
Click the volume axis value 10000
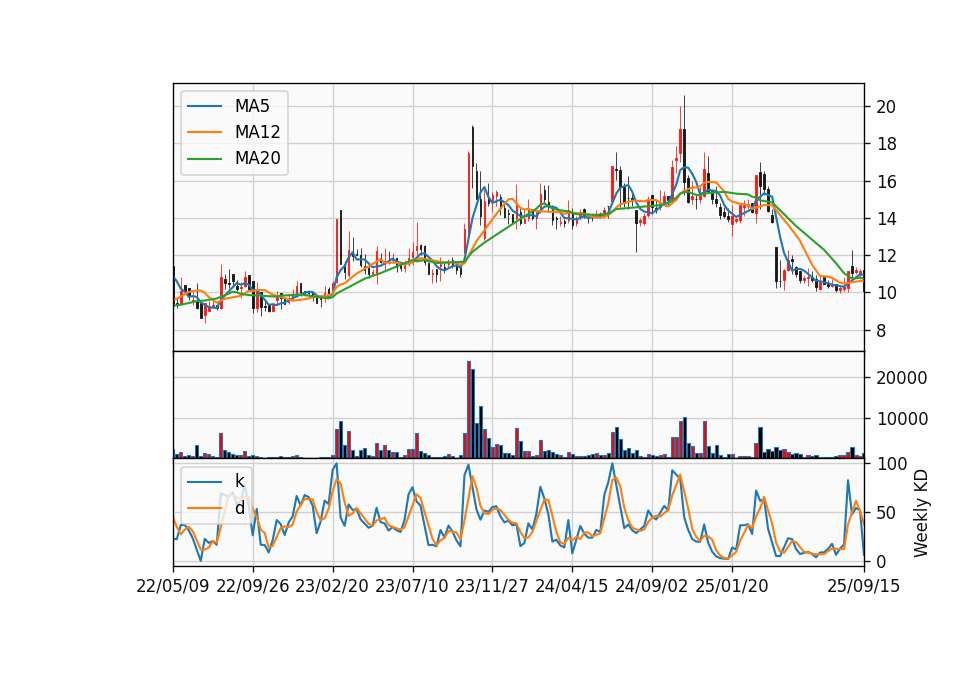pos(902,419)
